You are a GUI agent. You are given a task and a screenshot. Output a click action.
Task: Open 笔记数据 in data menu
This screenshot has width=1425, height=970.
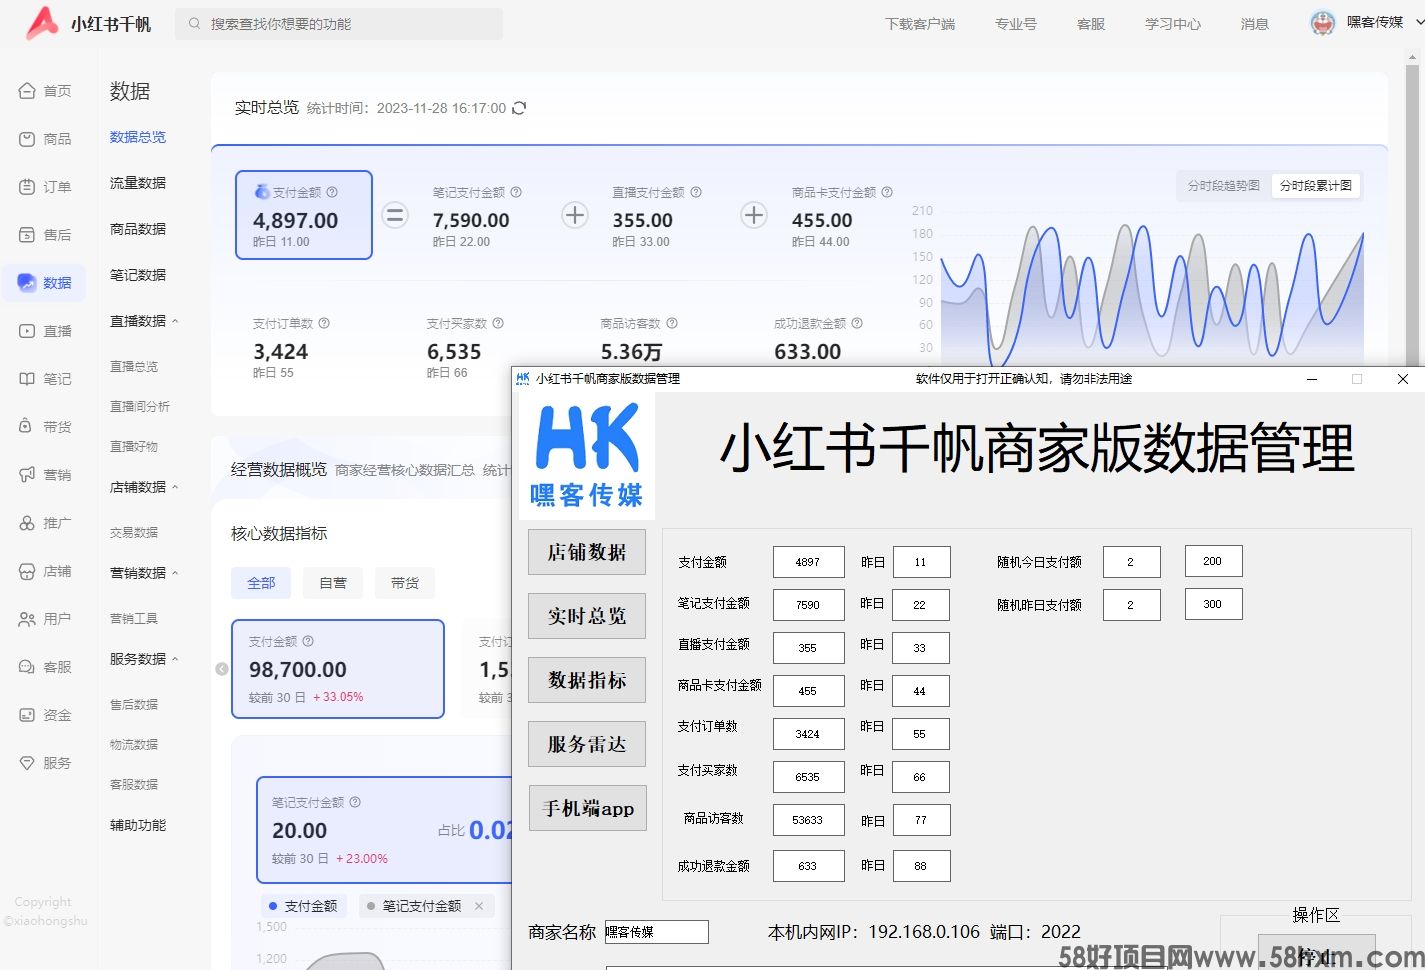tap(138, 275)
